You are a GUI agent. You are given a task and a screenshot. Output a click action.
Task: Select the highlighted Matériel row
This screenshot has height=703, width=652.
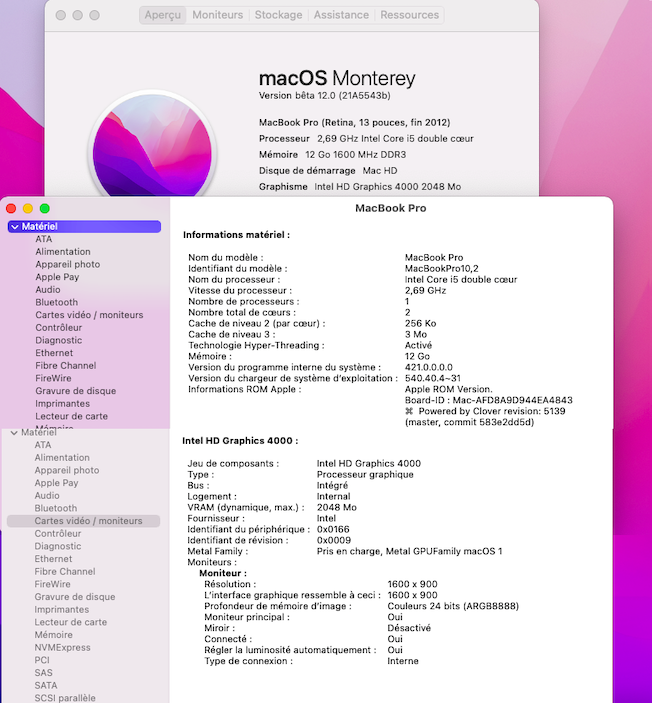(x=84, y=226)
